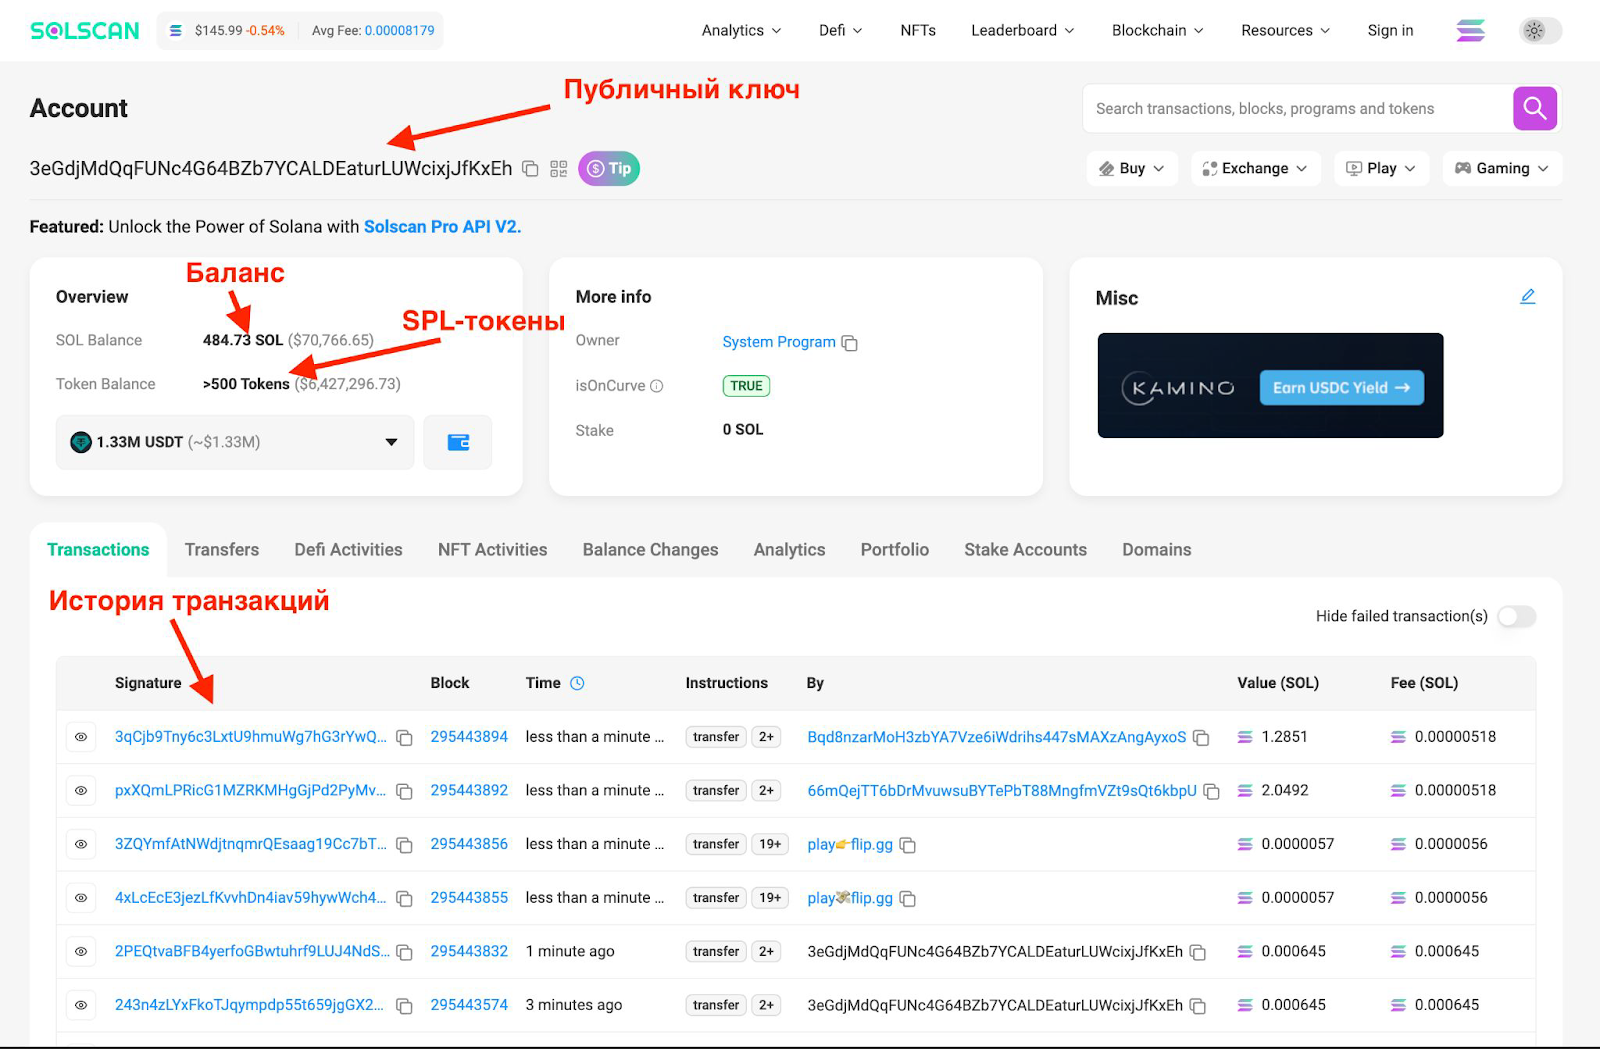
Task: Preview transaction 3qCjb9Tny6c3... with eye icon
Action: pos(81,737)
